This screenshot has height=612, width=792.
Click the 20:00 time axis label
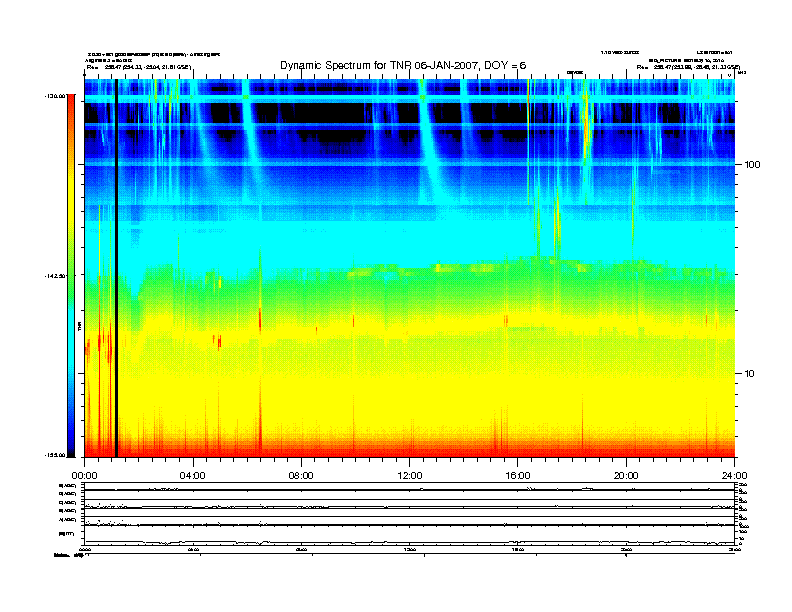coord(626,476)
